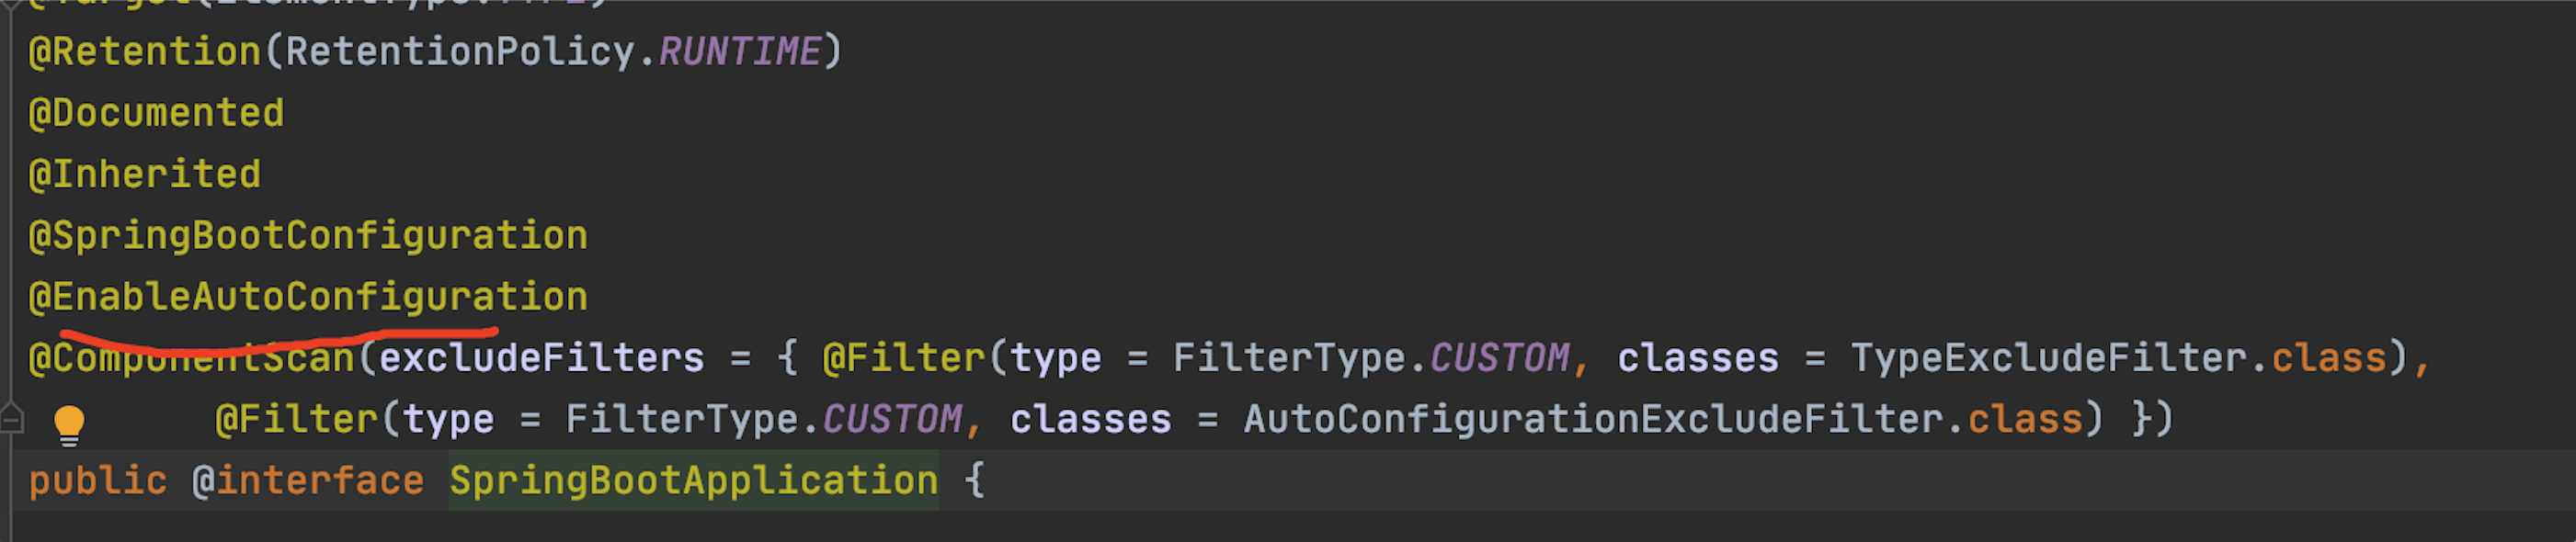Click the first @Filter annotation

coord(903,358)
